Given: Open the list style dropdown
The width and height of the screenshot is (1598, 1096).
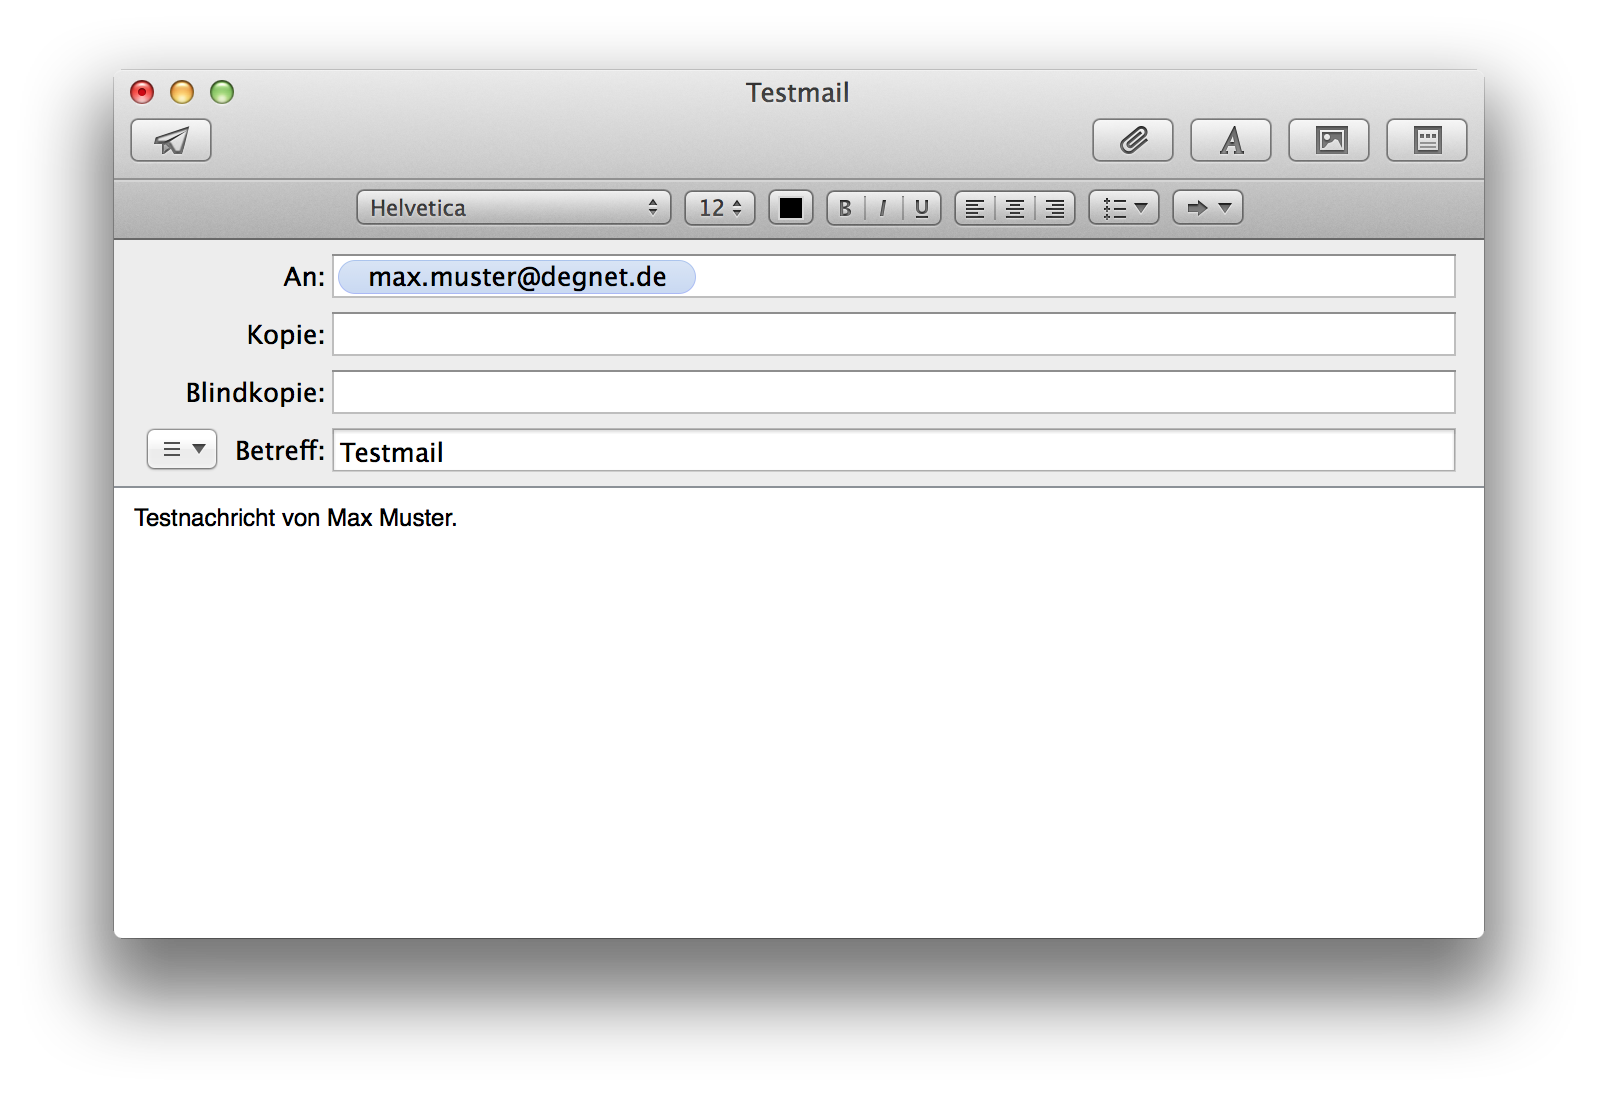Looking at the screenshot, I should (x=1124, y=208).
